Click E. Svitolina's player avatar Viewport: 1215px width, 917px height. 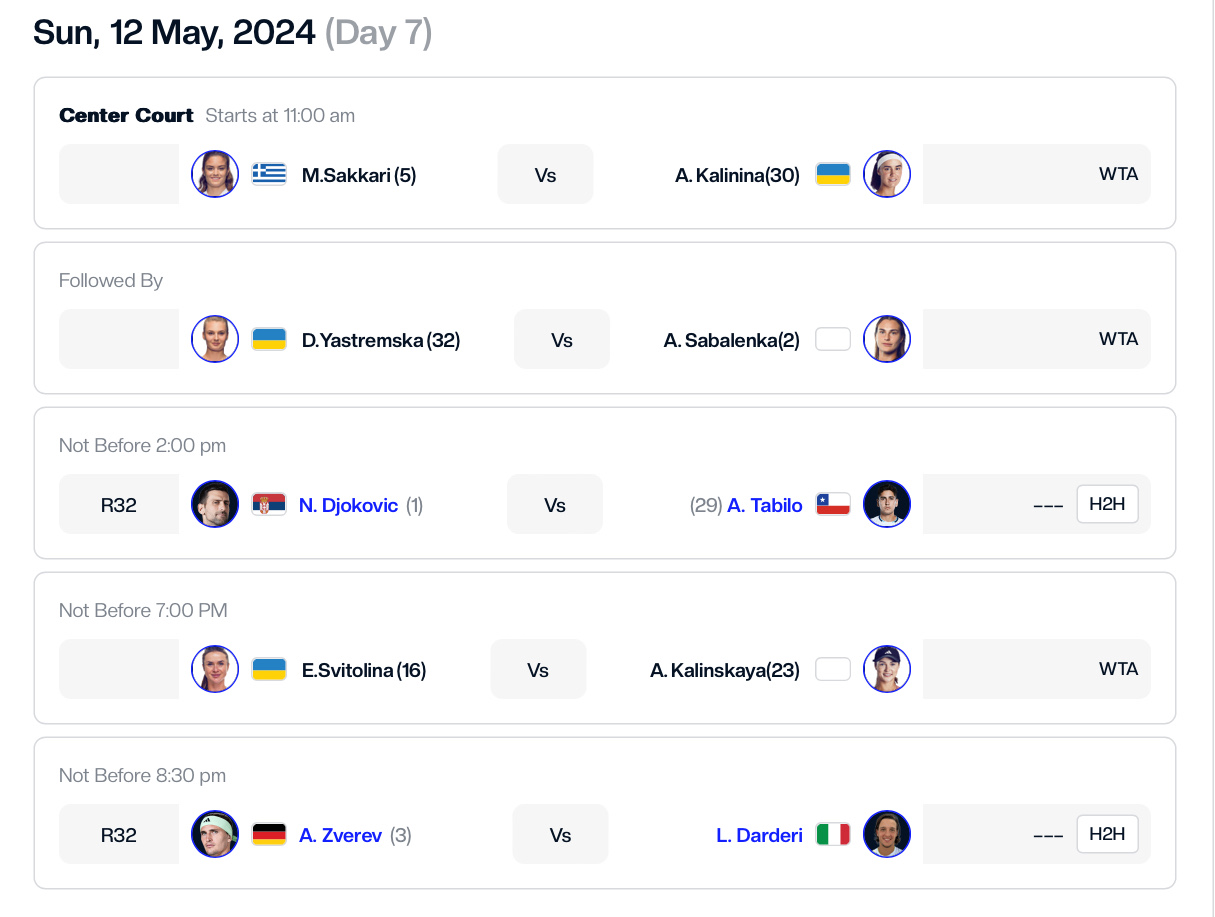point(215,669)
